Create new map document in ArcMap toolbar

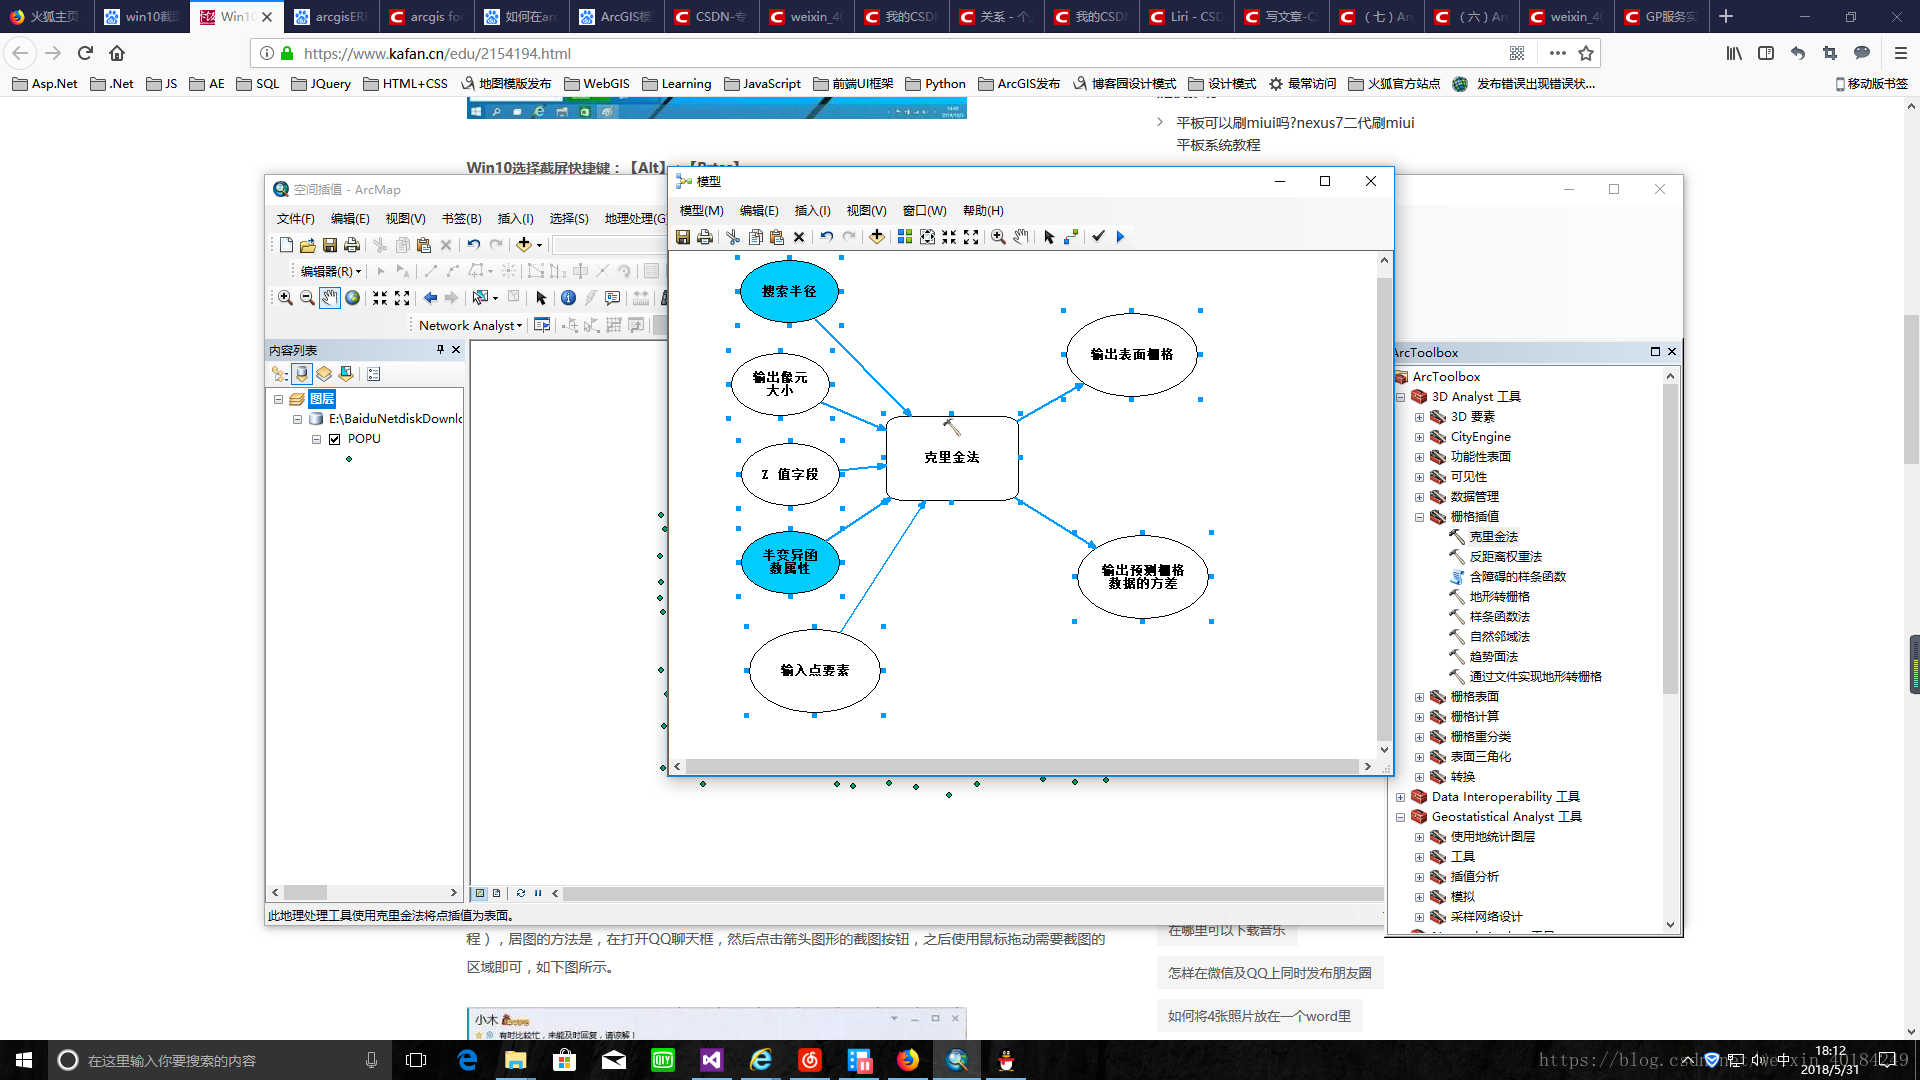286,245
